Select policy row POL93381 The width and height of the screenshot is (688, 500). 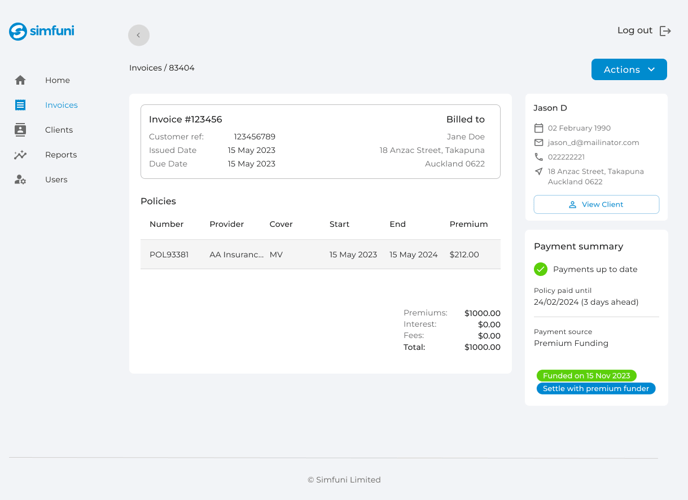[320, 254]
